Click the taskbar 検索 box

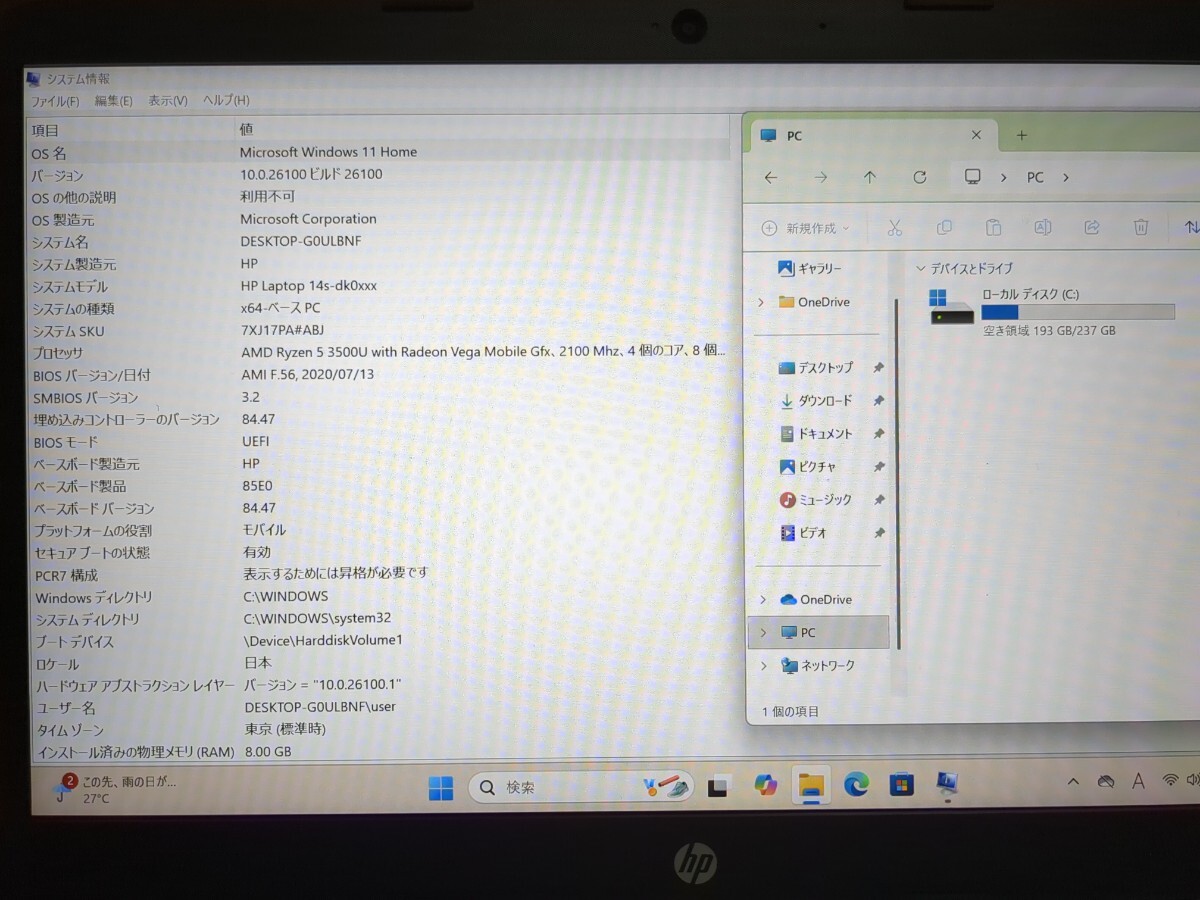[582, 787]
